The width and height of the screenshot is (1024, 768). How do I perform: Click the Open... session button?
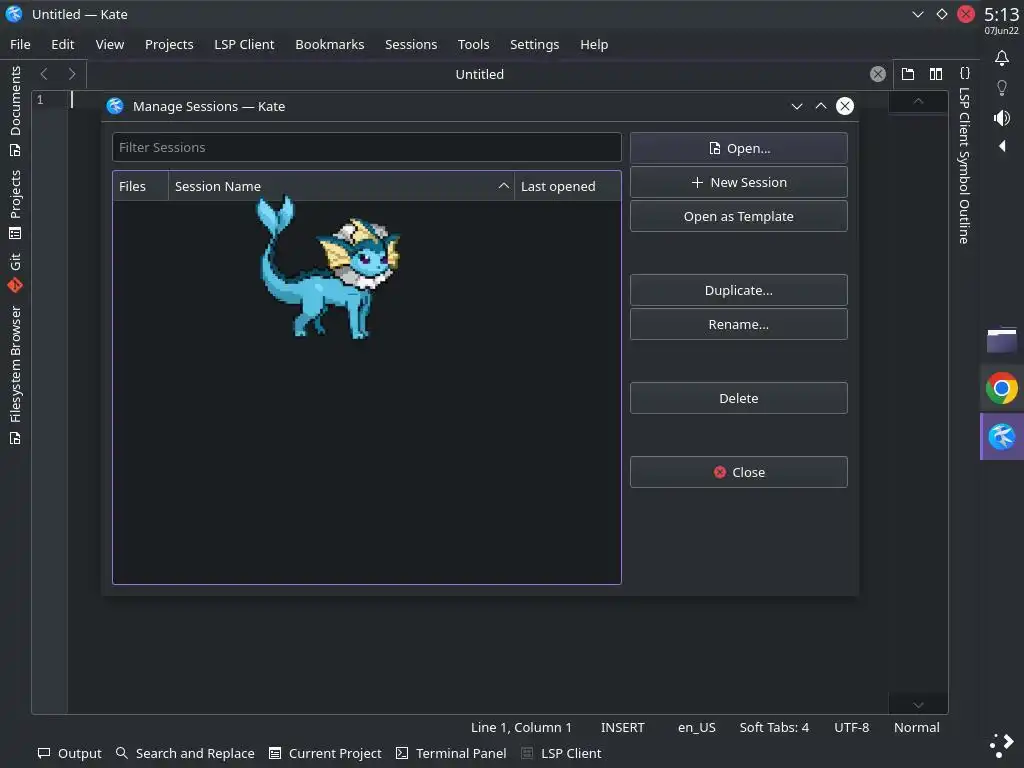(739, 148)
